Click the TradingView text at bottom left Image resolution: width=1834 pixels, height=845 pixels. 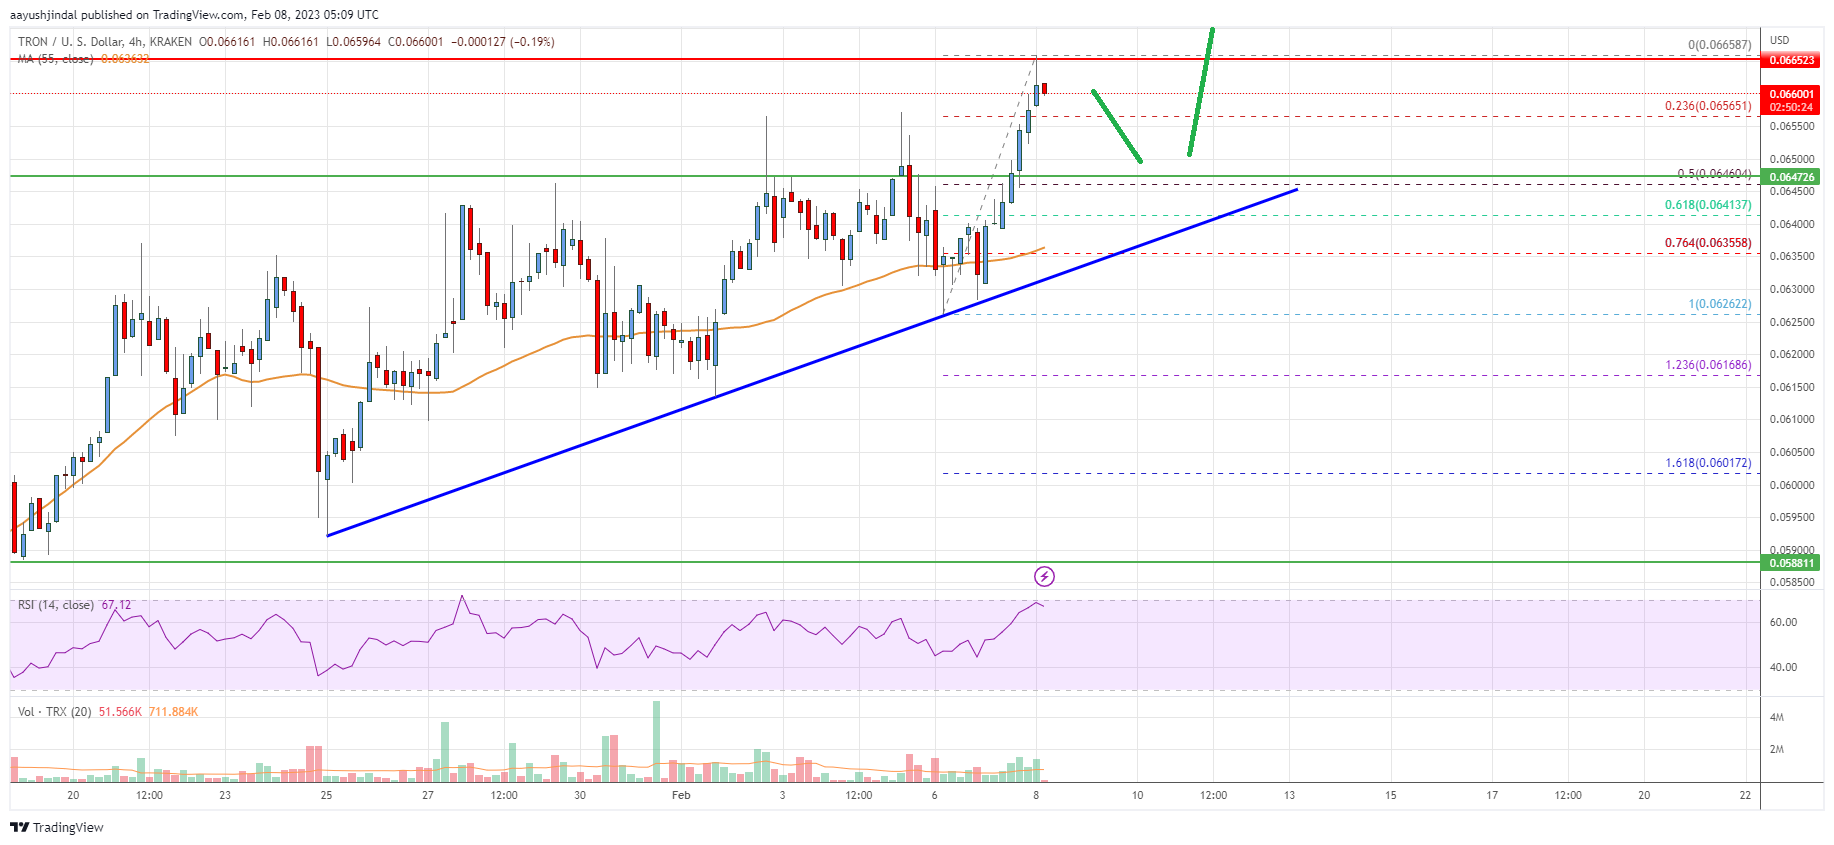(x=68, y=827)
